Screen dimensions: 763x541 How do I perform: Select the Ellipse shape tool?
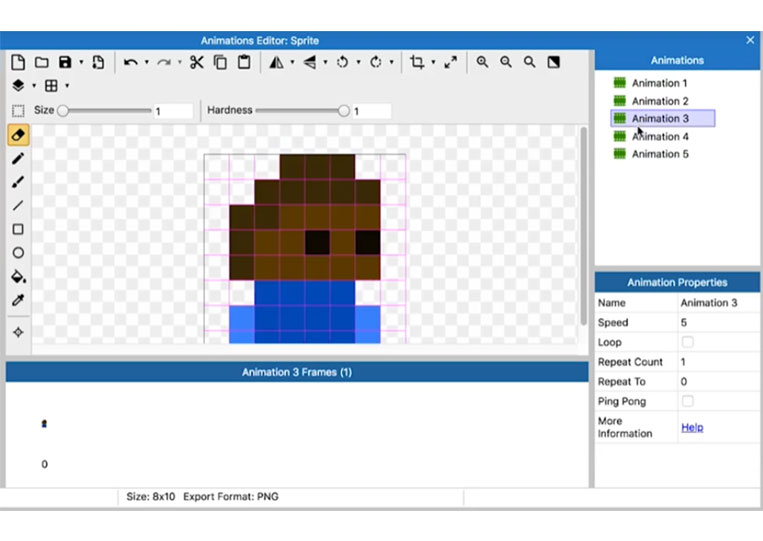point(18,253)
